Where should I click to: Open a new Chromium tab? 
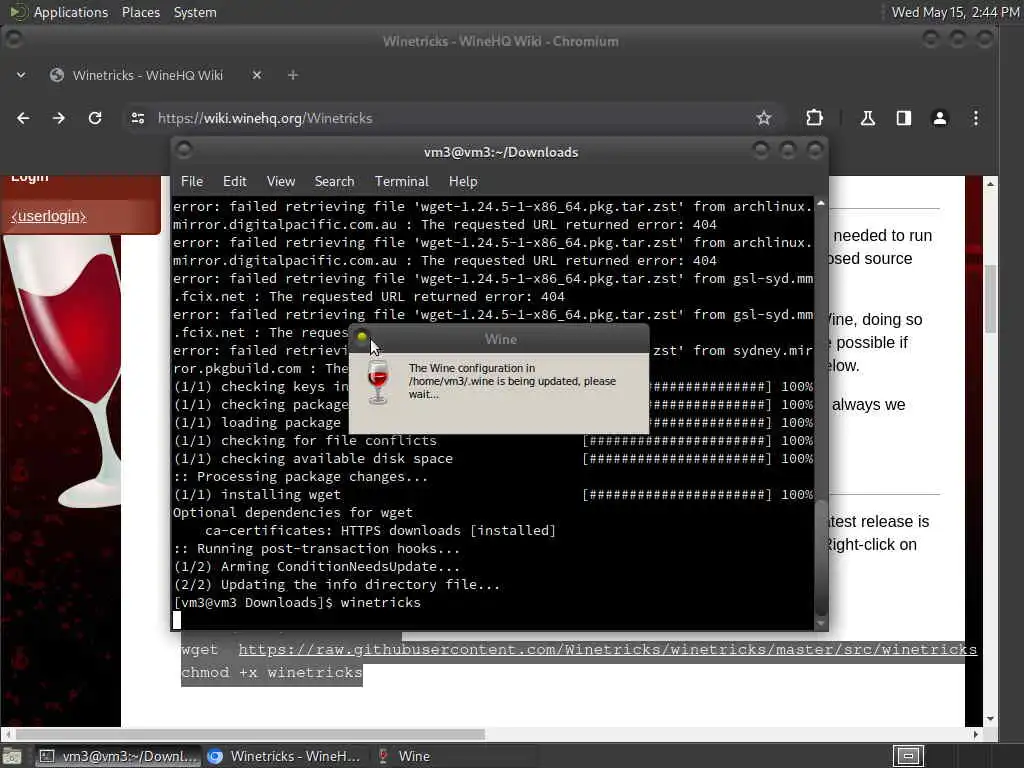293,75
